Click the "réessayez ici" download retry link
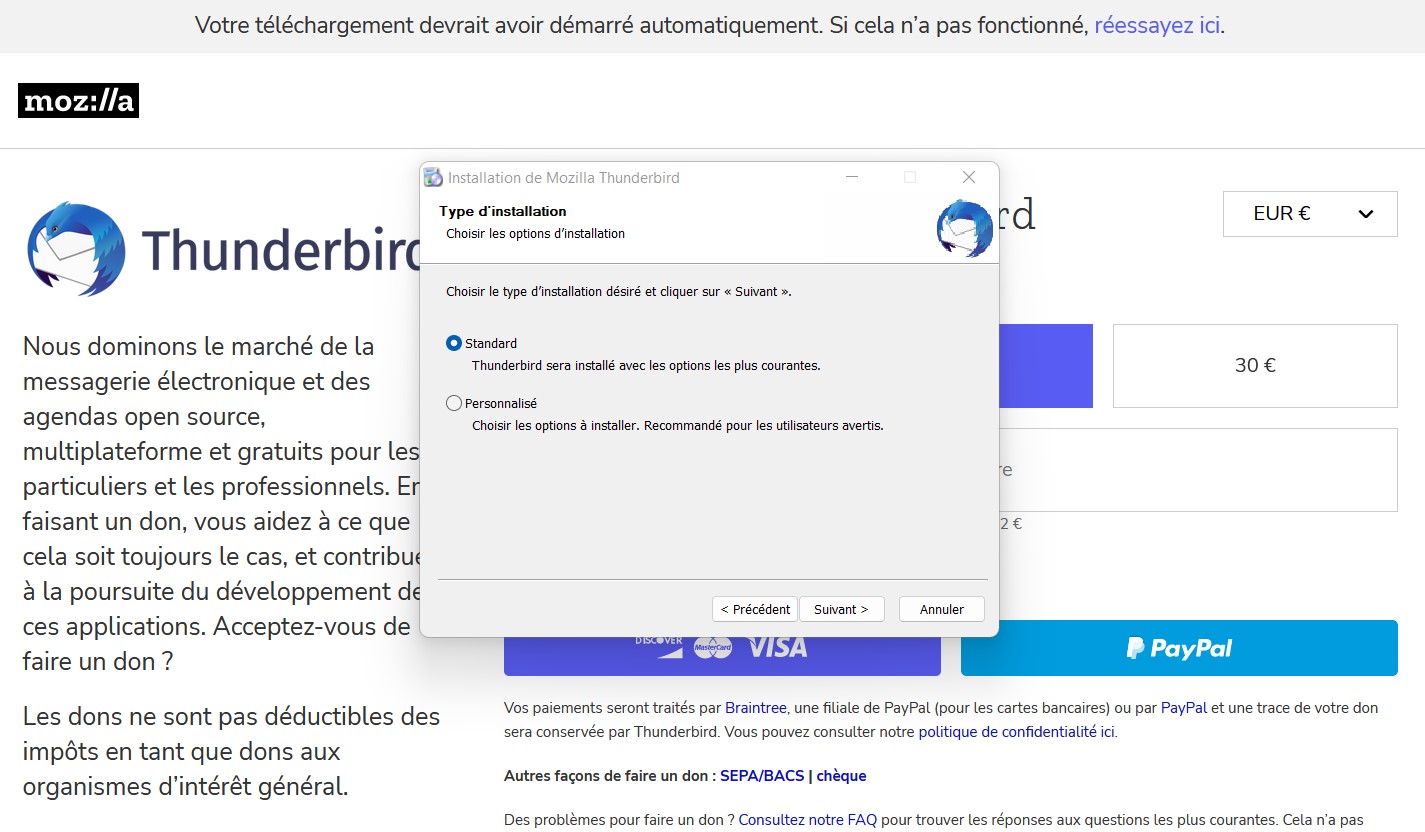The width and height of the screenshot is (1425, 832). click(1157, 26)
